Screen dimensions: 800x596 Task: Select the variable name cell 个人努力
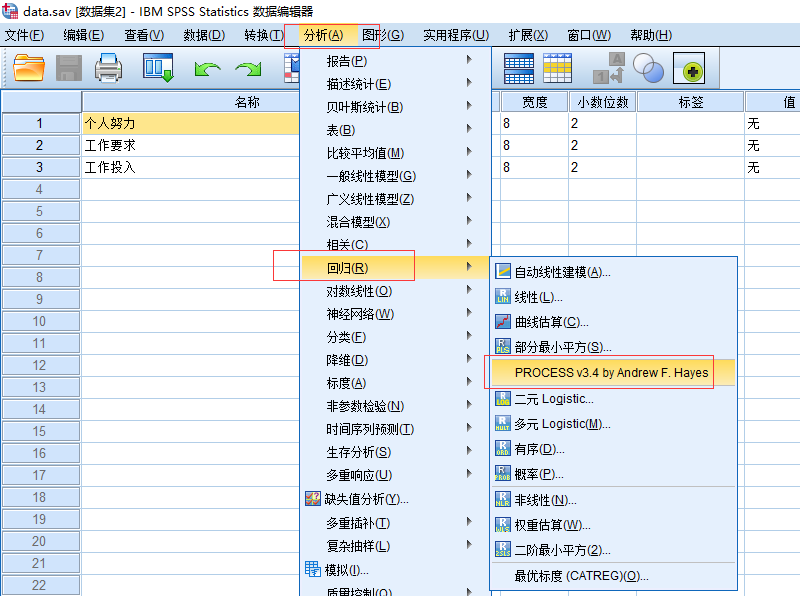pos(191,123)
